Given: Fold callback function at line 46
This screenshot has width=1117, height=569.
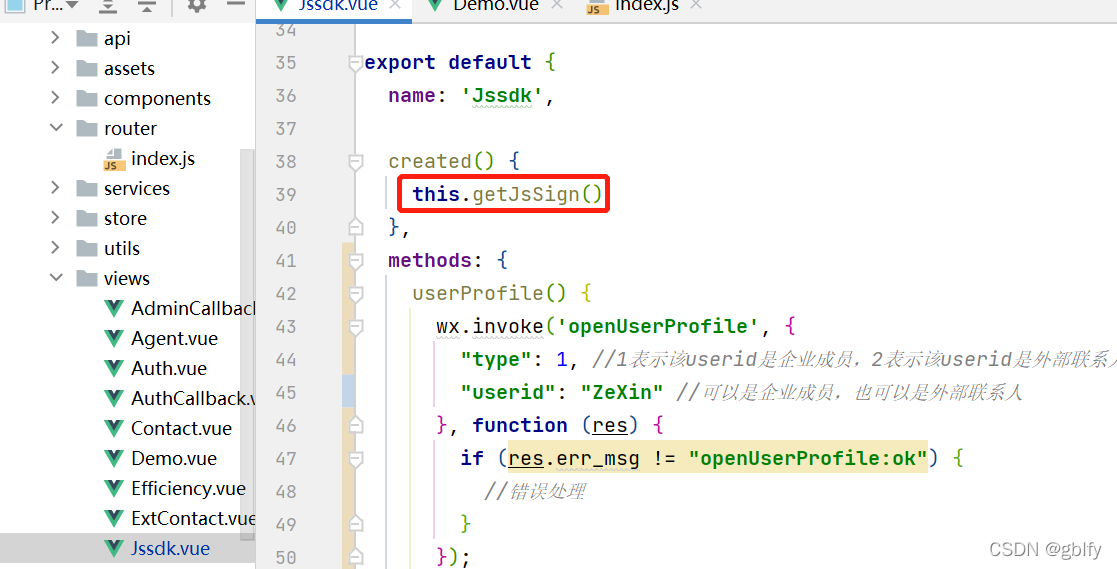Looking at the screenshot, I should point(355,424).
